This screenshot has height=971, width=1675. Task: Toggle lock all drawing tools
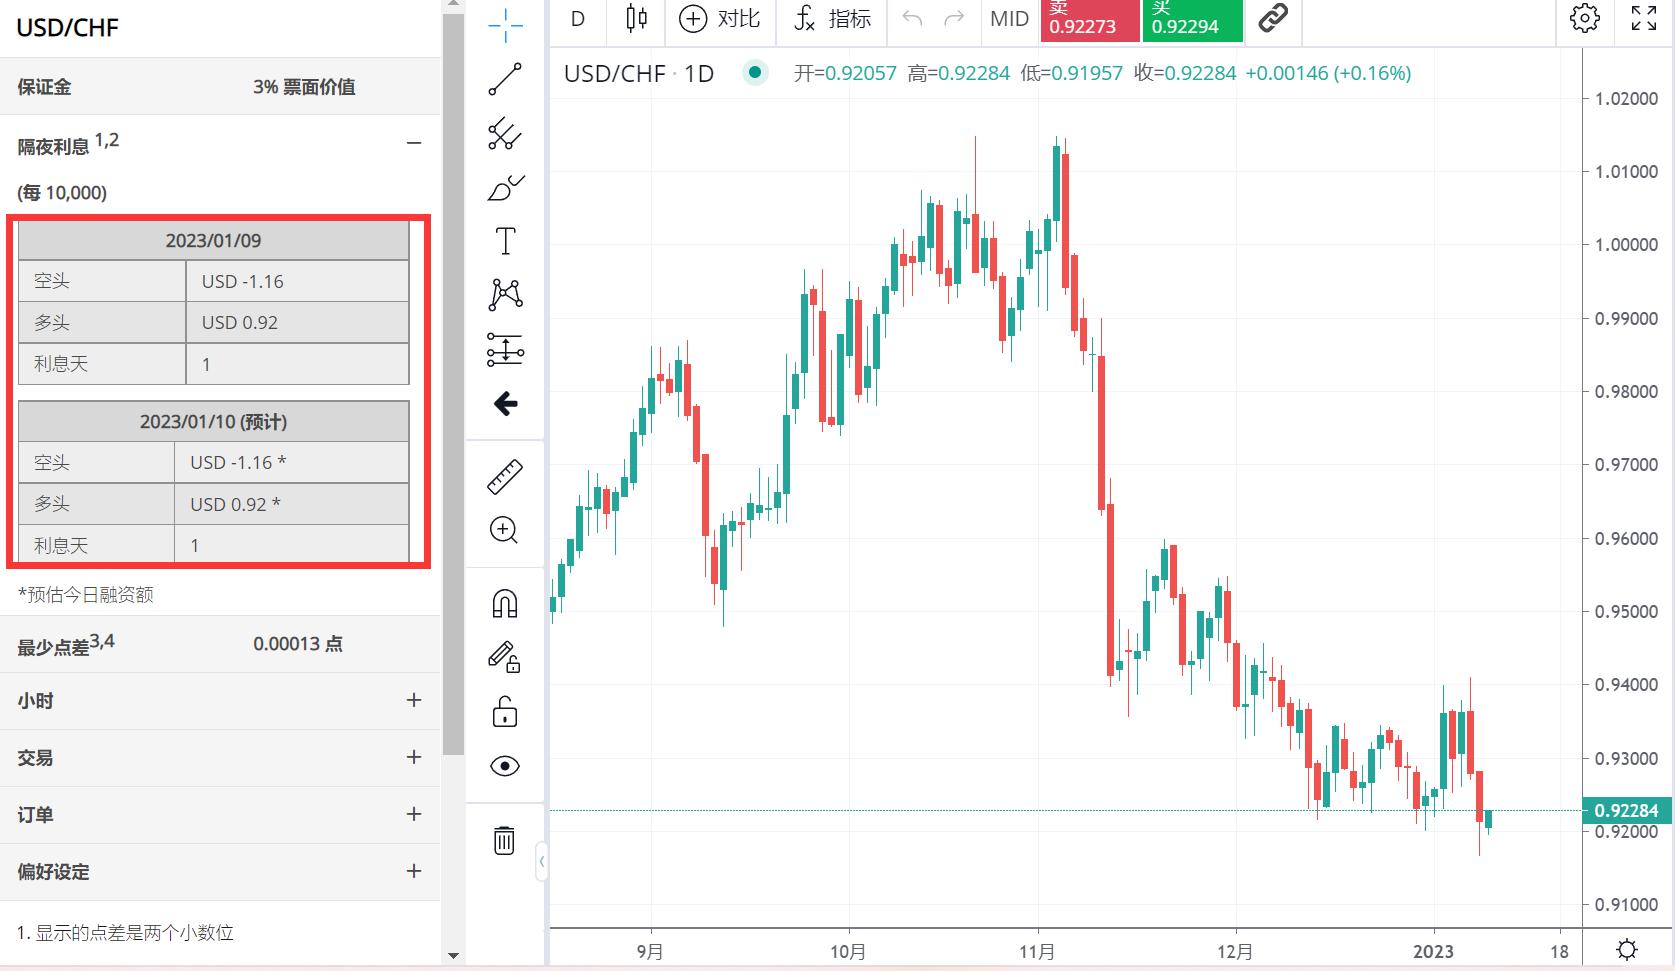click(505, 712)
